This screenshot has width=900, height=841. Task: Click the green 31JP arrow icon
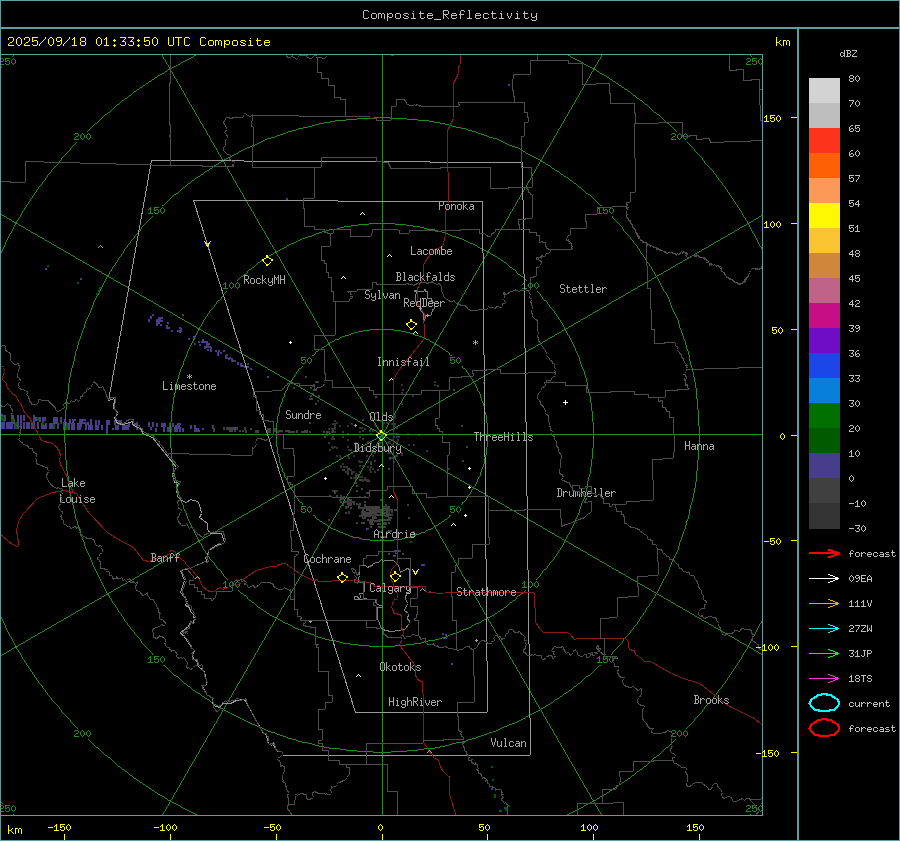pyautogui.click(x=824, y=653)
